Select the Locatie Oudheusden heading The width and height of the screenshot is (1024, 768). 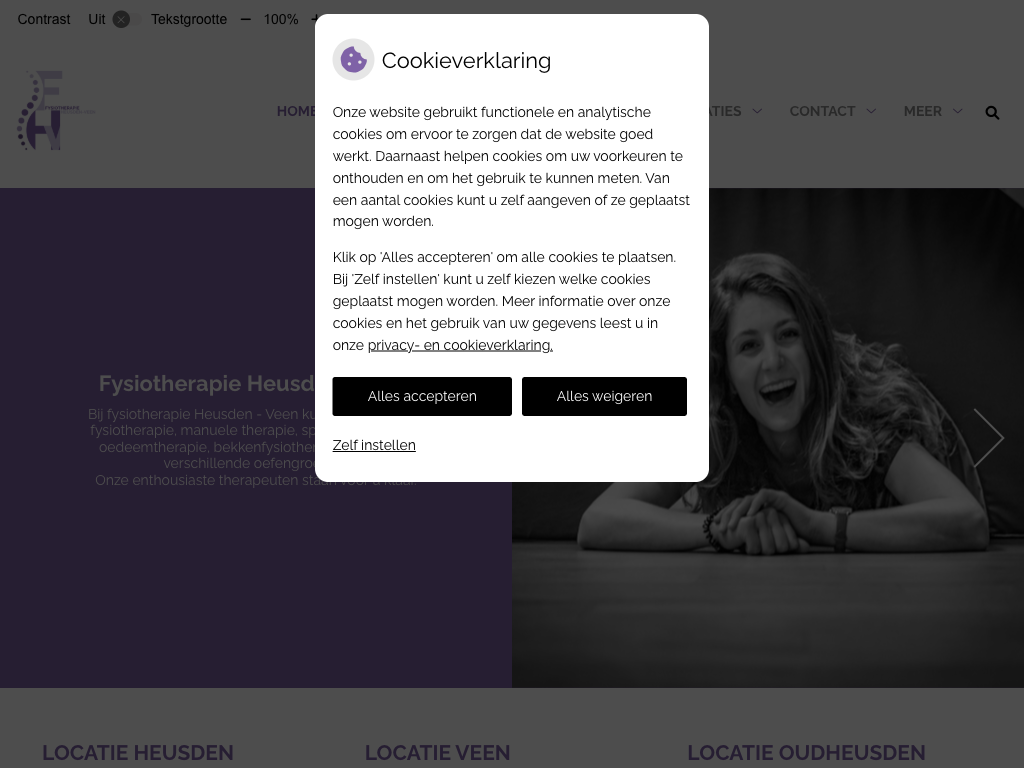[x=807, y=753]
